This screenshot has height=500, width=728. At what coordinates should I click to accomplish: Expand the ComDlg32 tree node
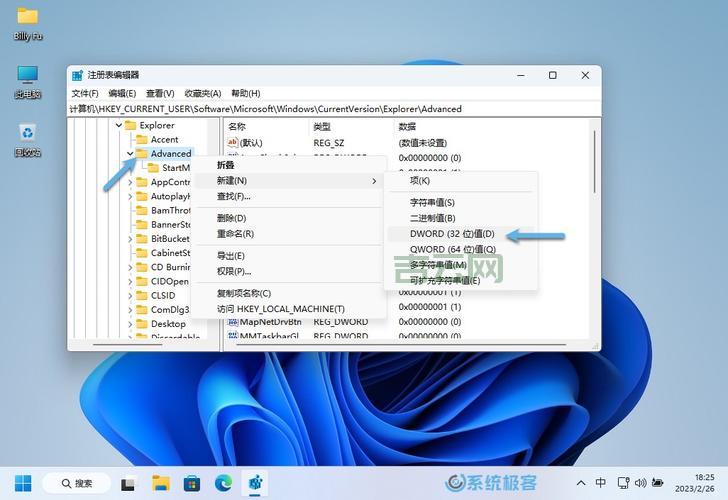tap(130, 310)
